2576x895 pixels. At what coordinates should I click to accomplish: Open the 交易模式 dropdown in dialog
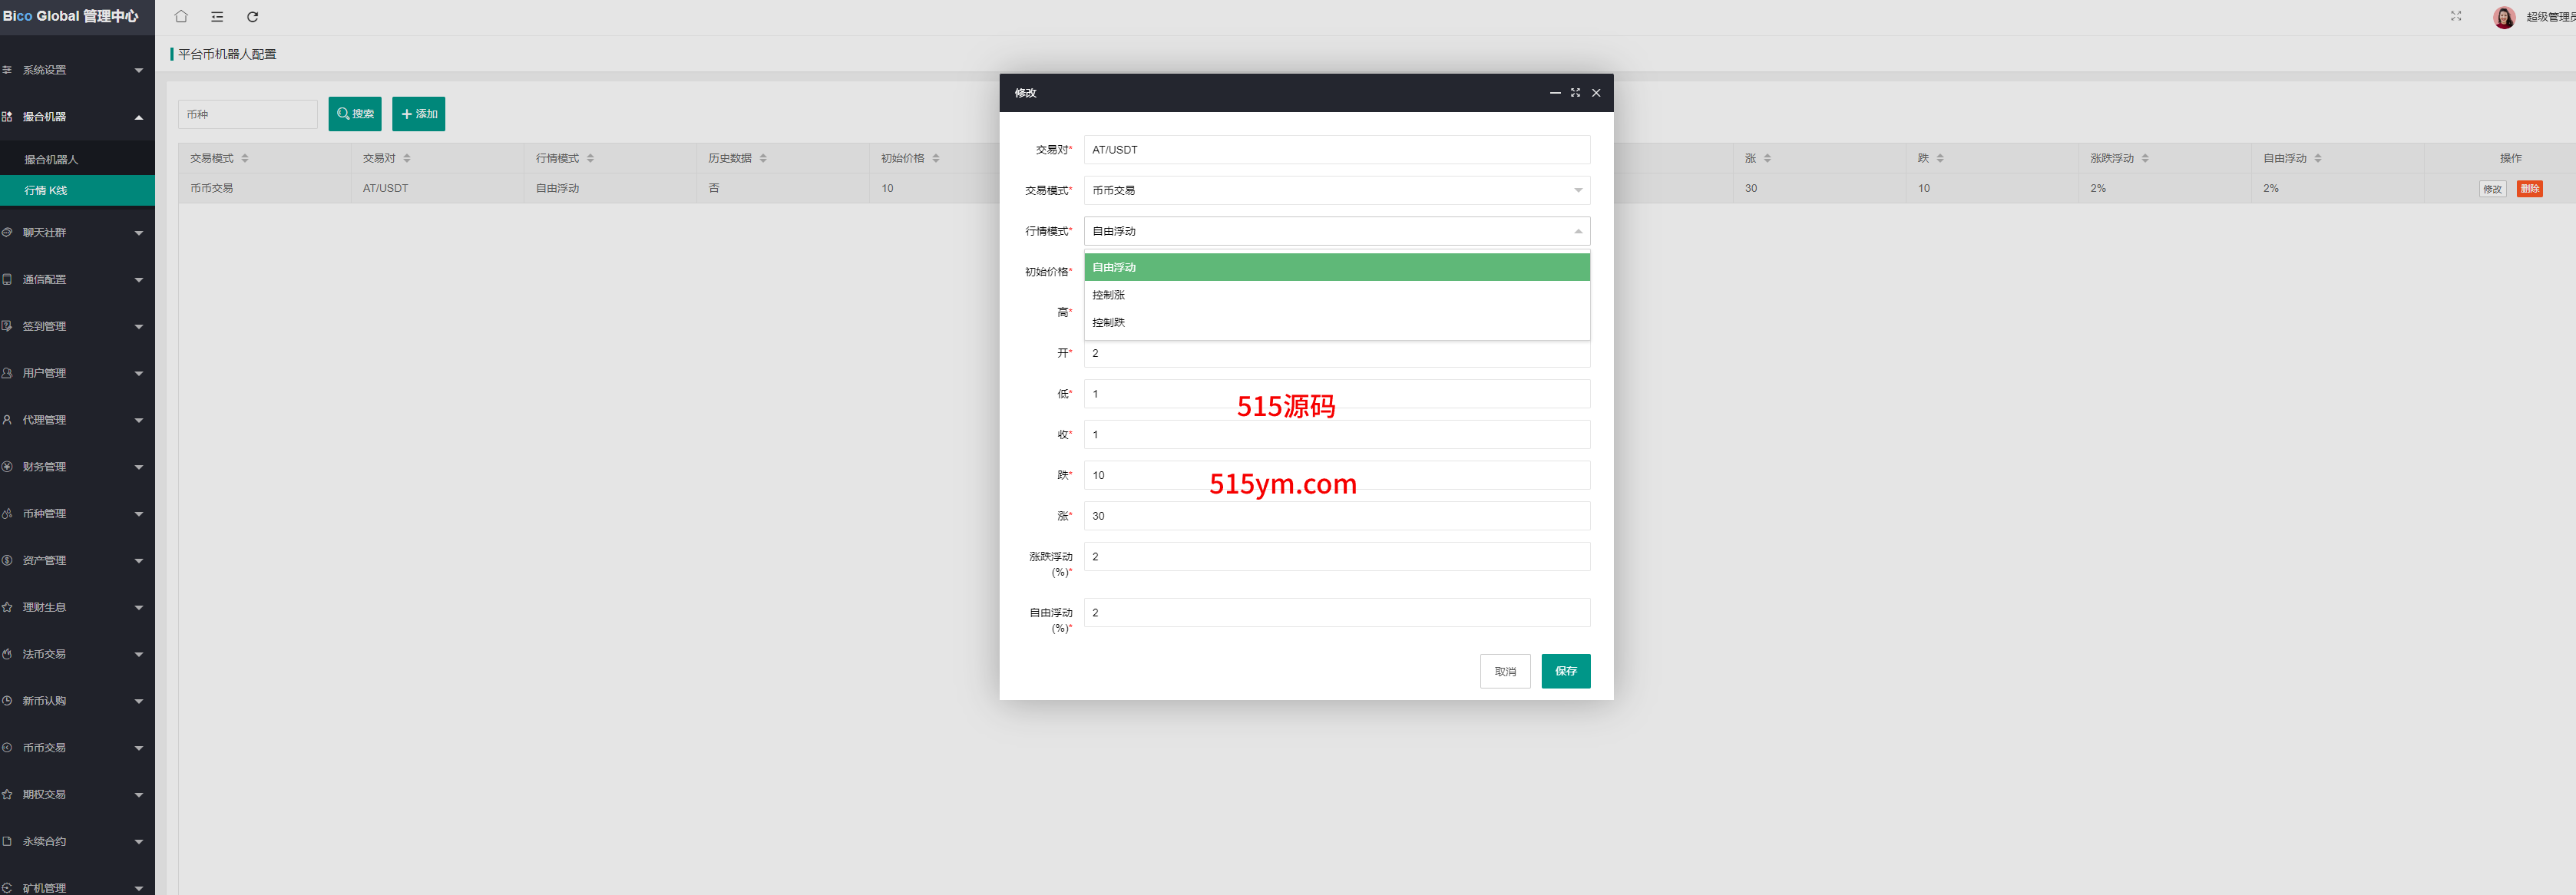(x=1336, y=190)
